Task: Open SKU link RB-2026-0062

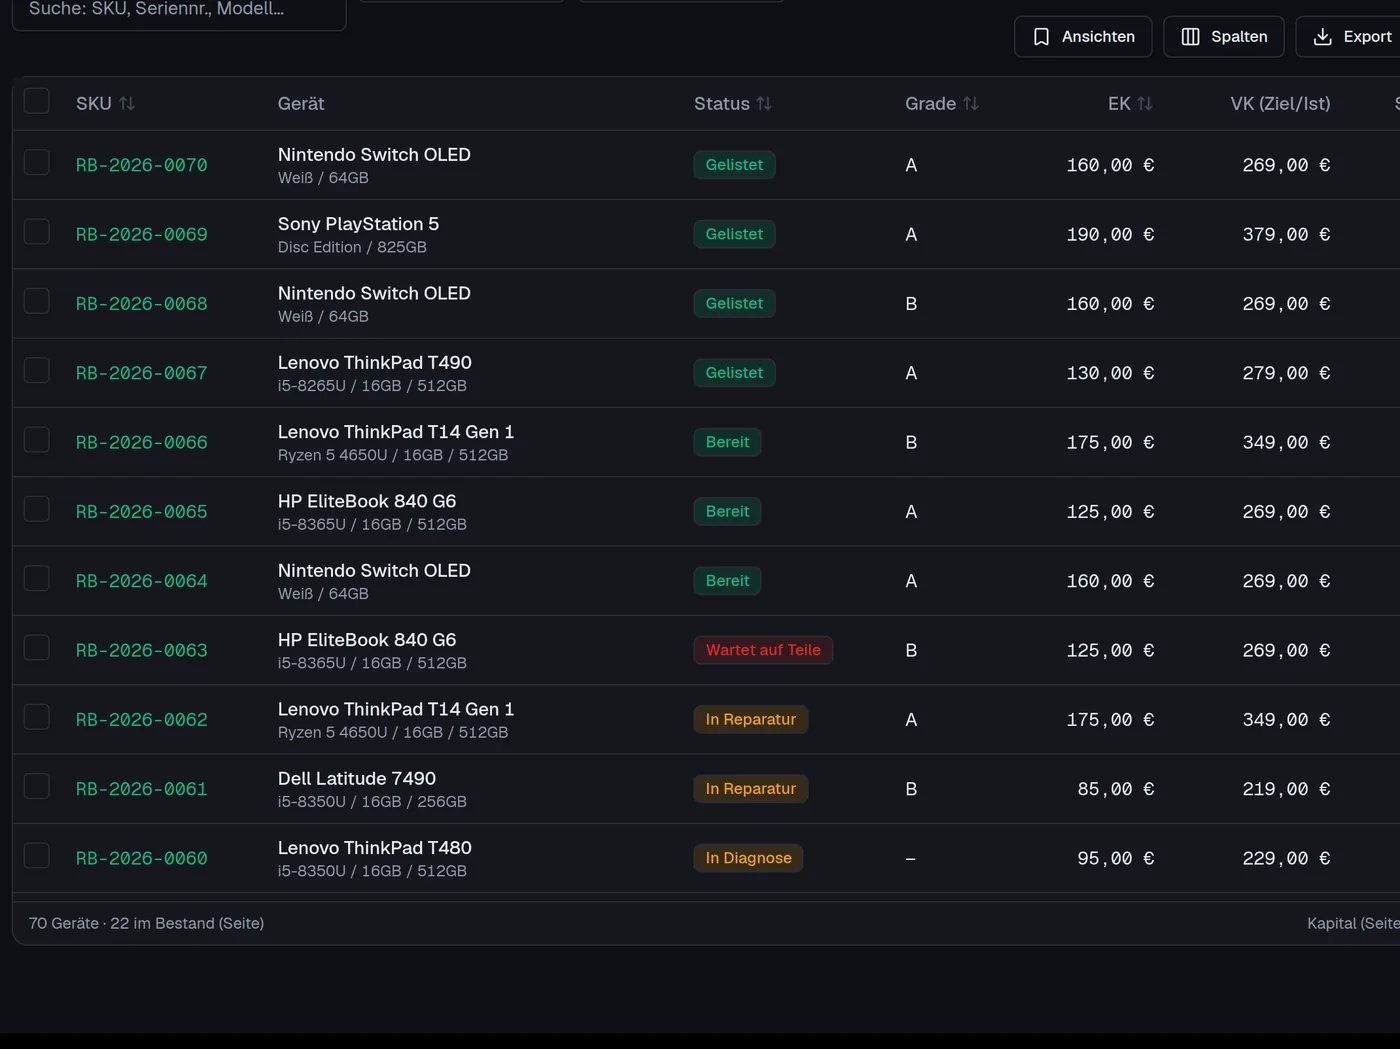Action: [x=142, y=720]
